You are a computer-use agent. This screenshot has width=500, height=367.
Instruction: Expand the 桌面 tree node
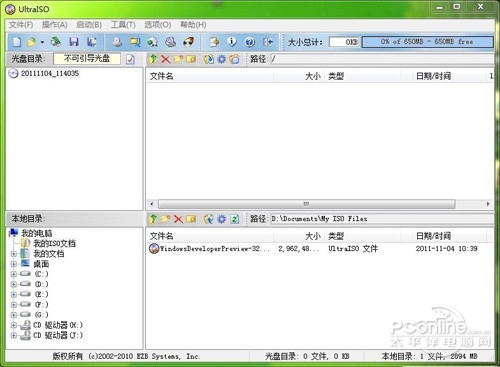tap(14, 264)
